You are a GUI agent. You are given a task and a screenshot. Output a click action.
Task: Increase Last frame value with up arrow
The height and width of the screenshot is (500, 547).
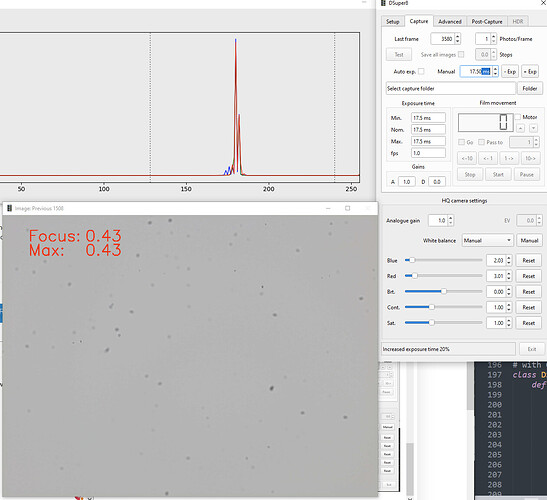(x=458, y=36)
